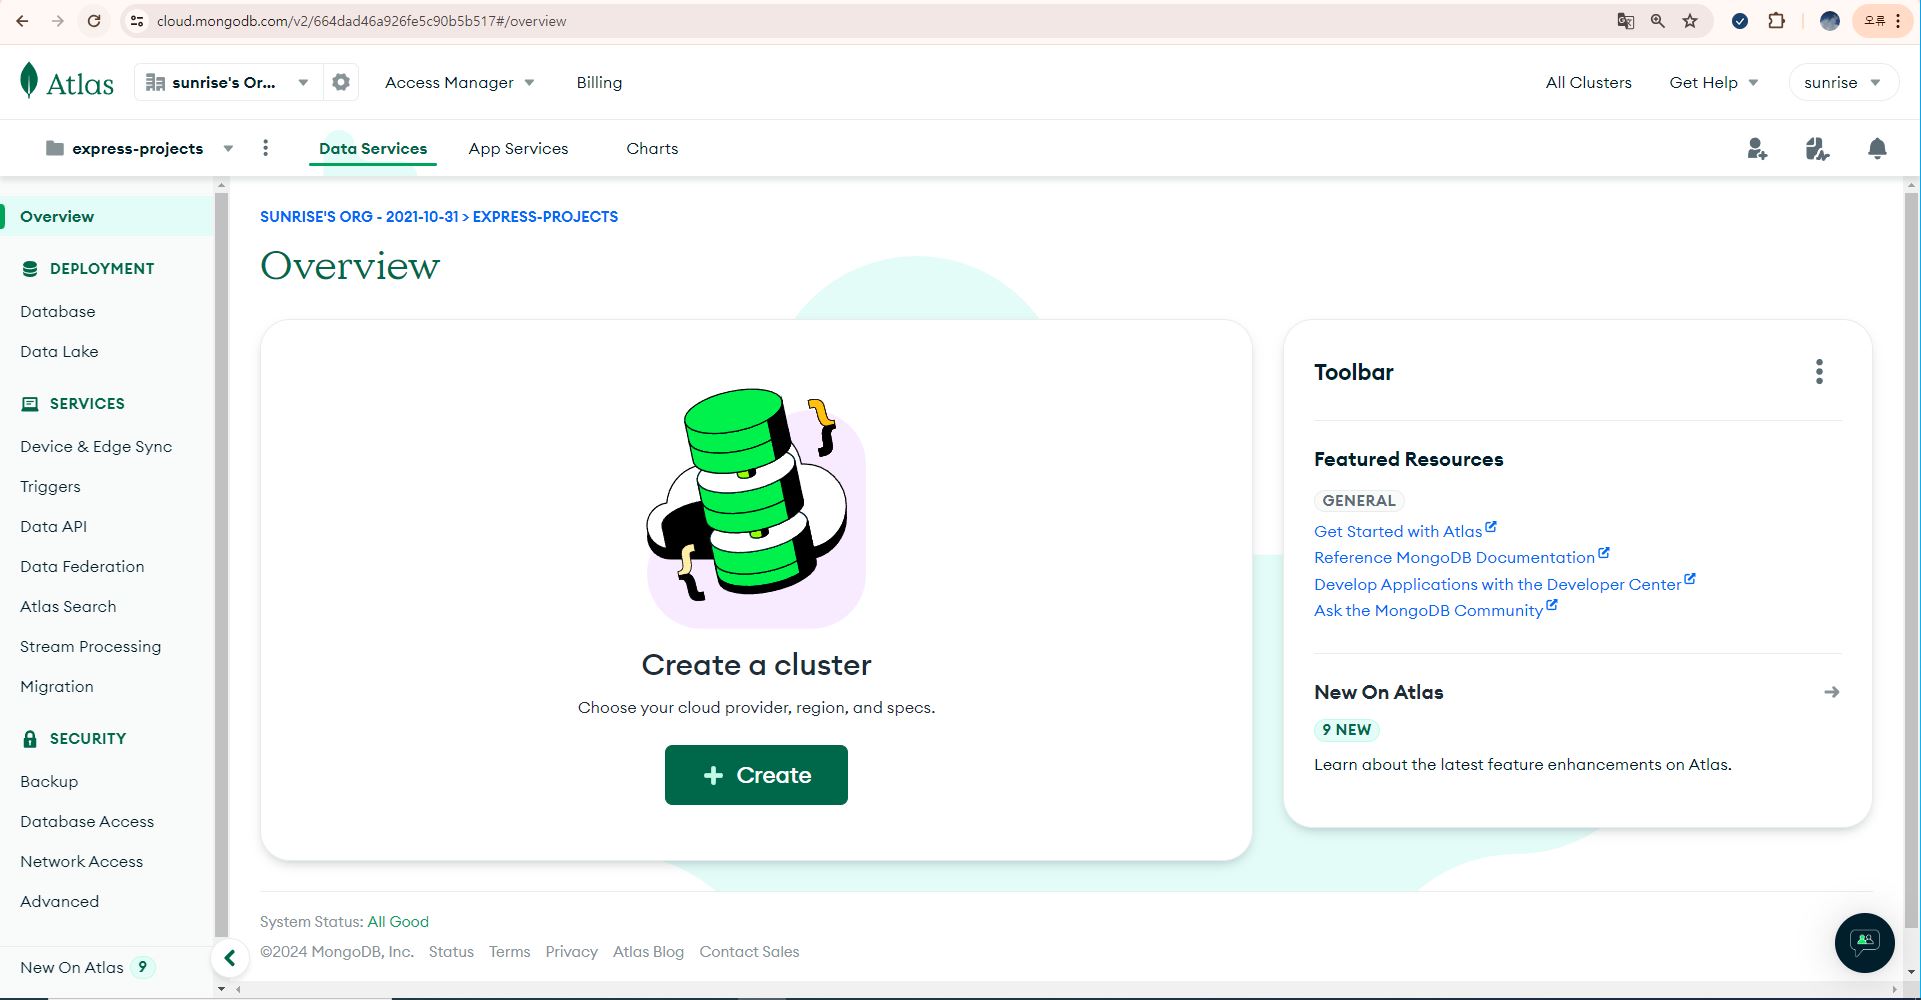Switch to the Data Services tab

coord(373,148)
